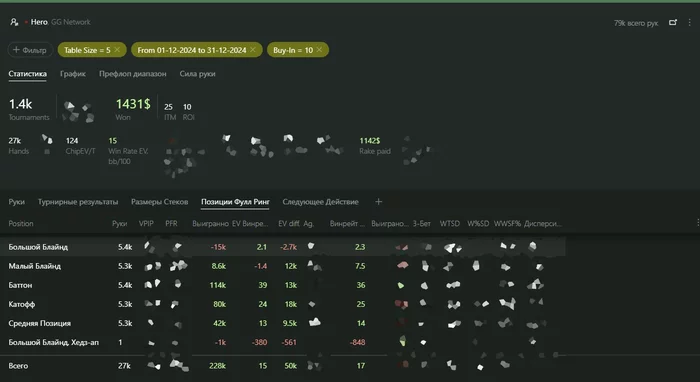Screen dimensions: 700x382
Task: Select the Большой Блайнд row
Action: 283,247
